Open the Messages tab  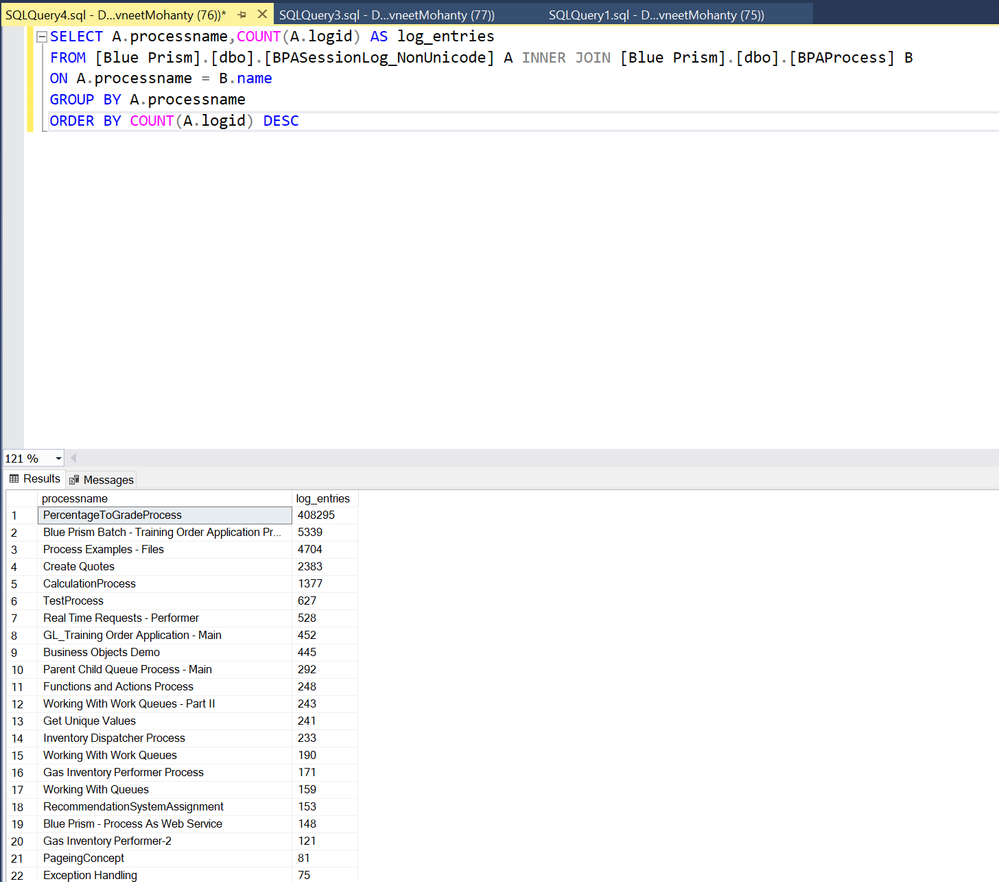coord(101,480)
